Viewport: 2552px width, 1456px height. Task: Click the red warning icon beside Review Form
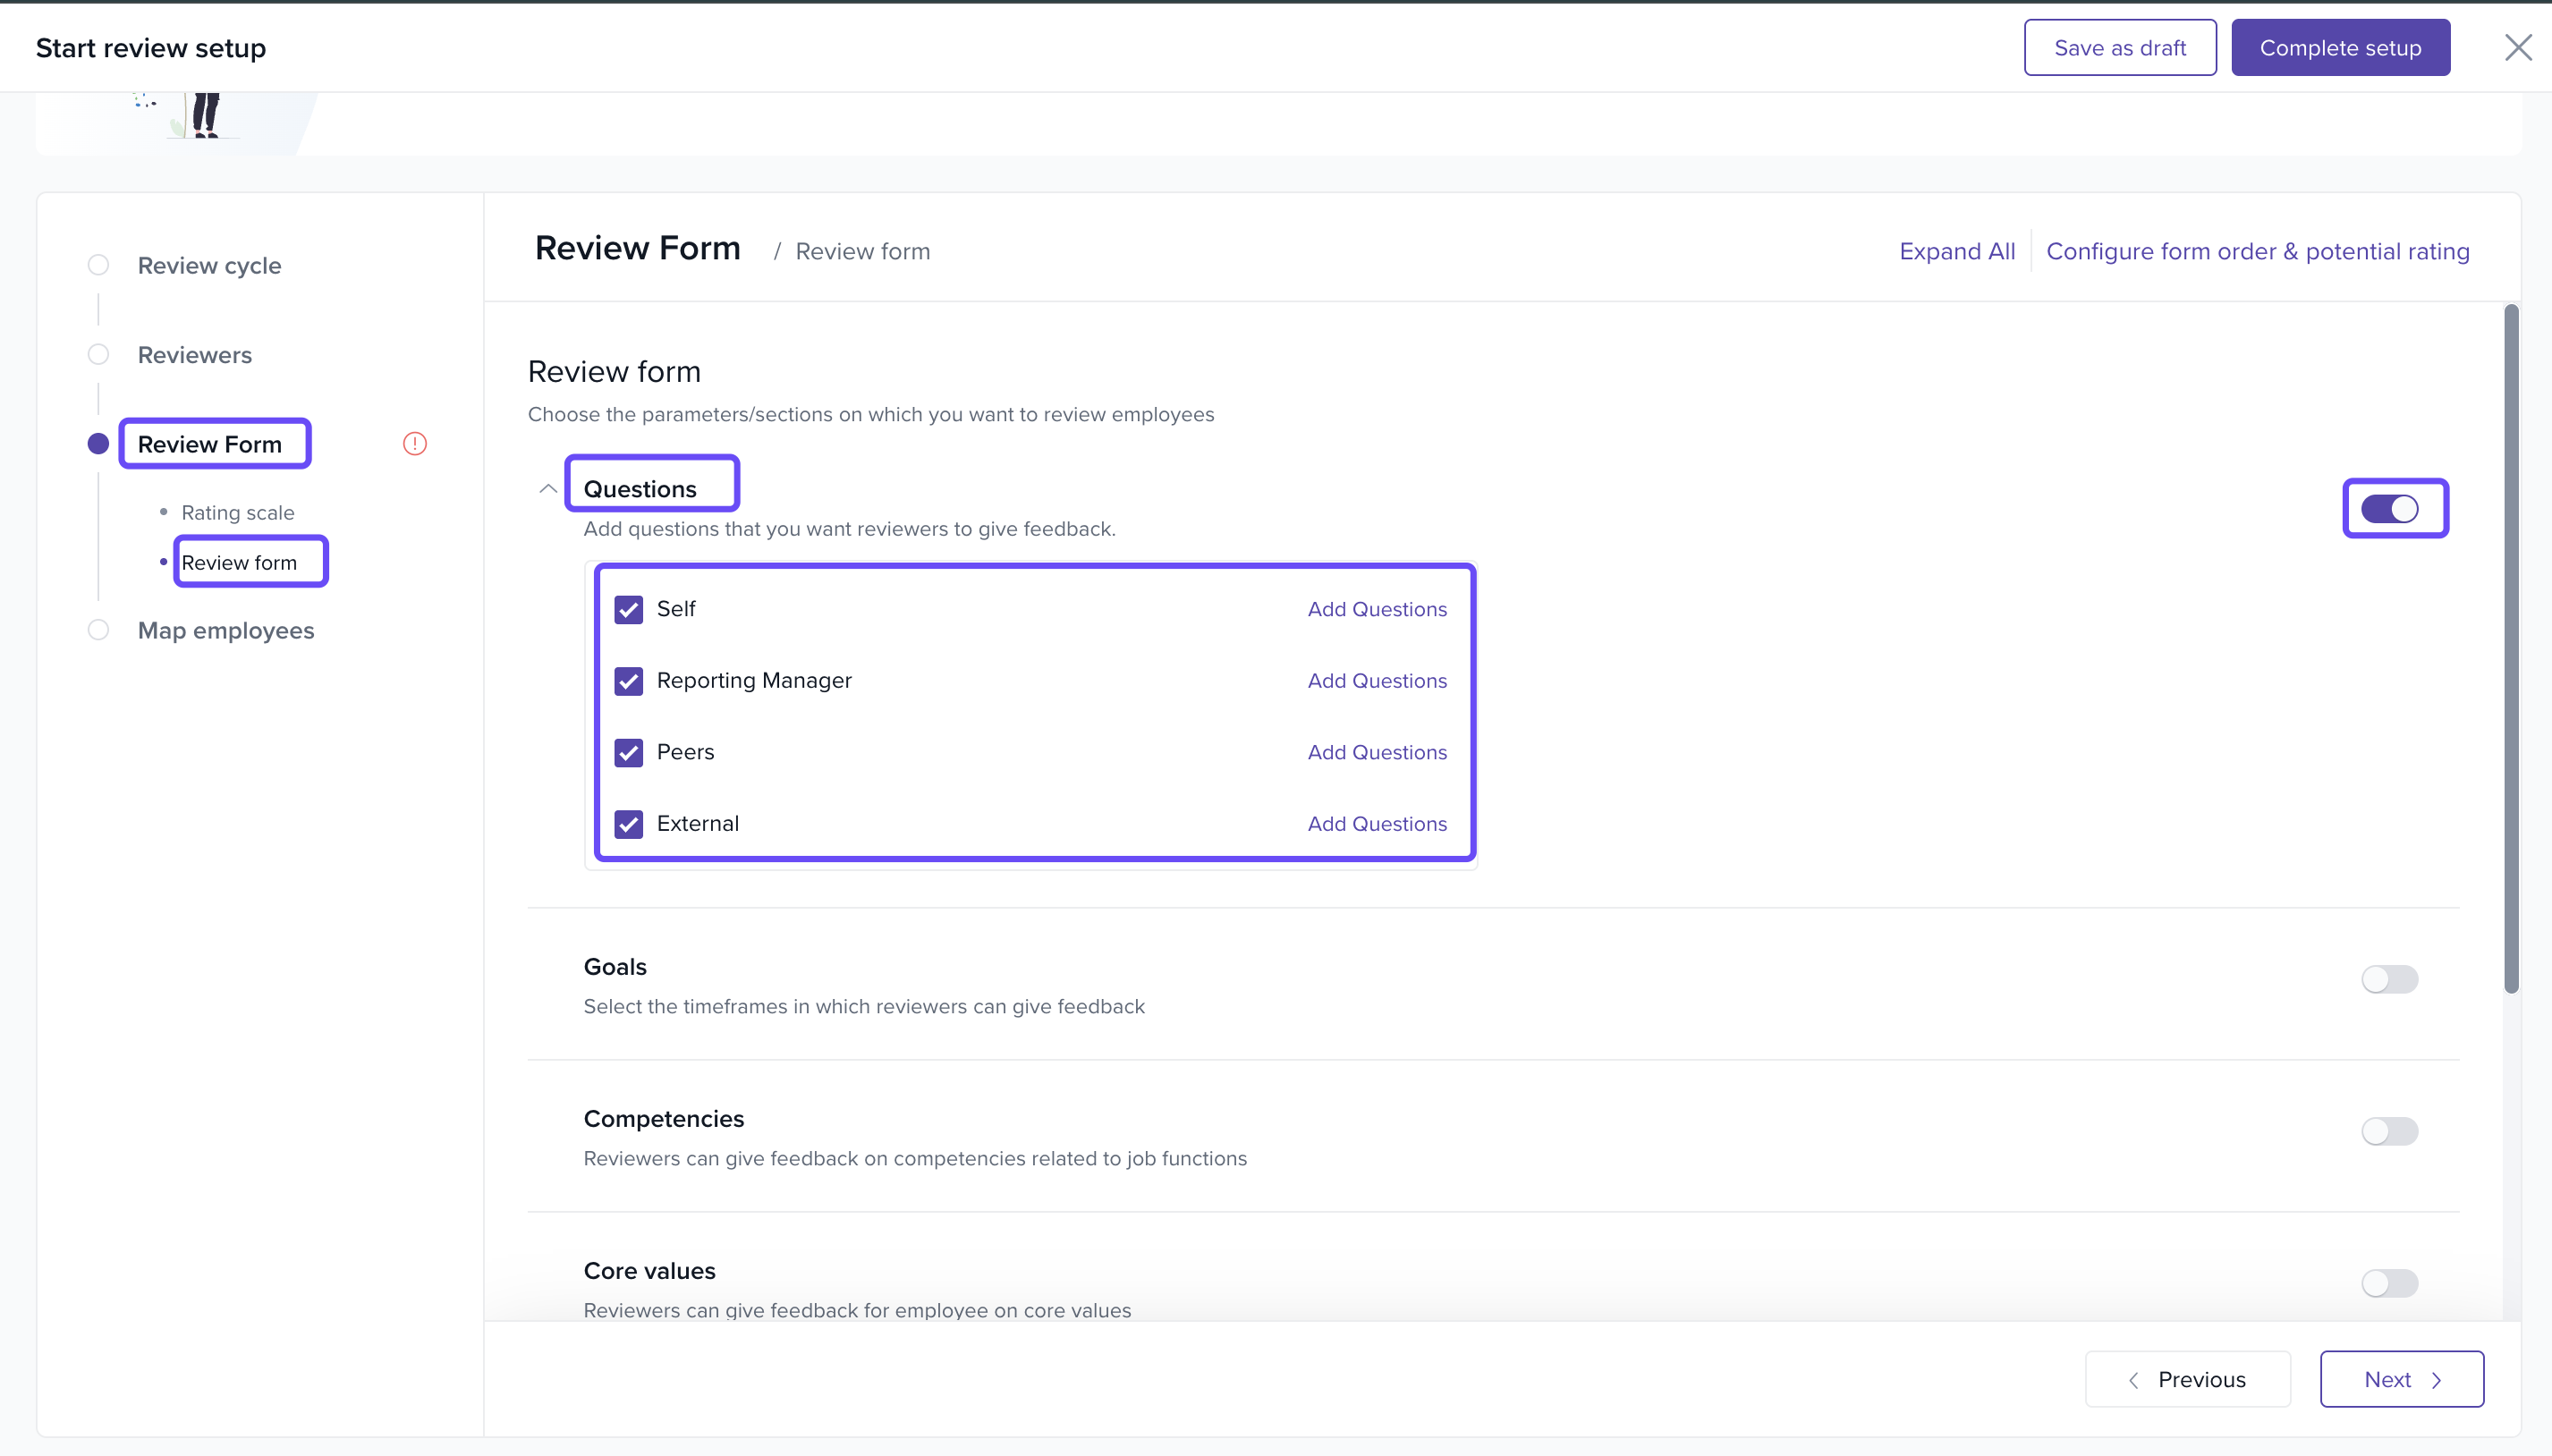414,443
